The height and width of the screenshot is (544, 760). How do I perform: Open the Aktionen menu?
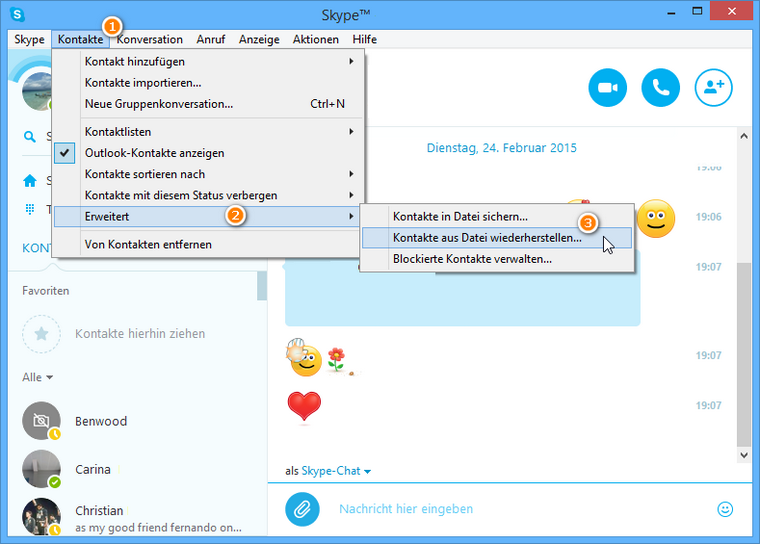click(316, 39)
